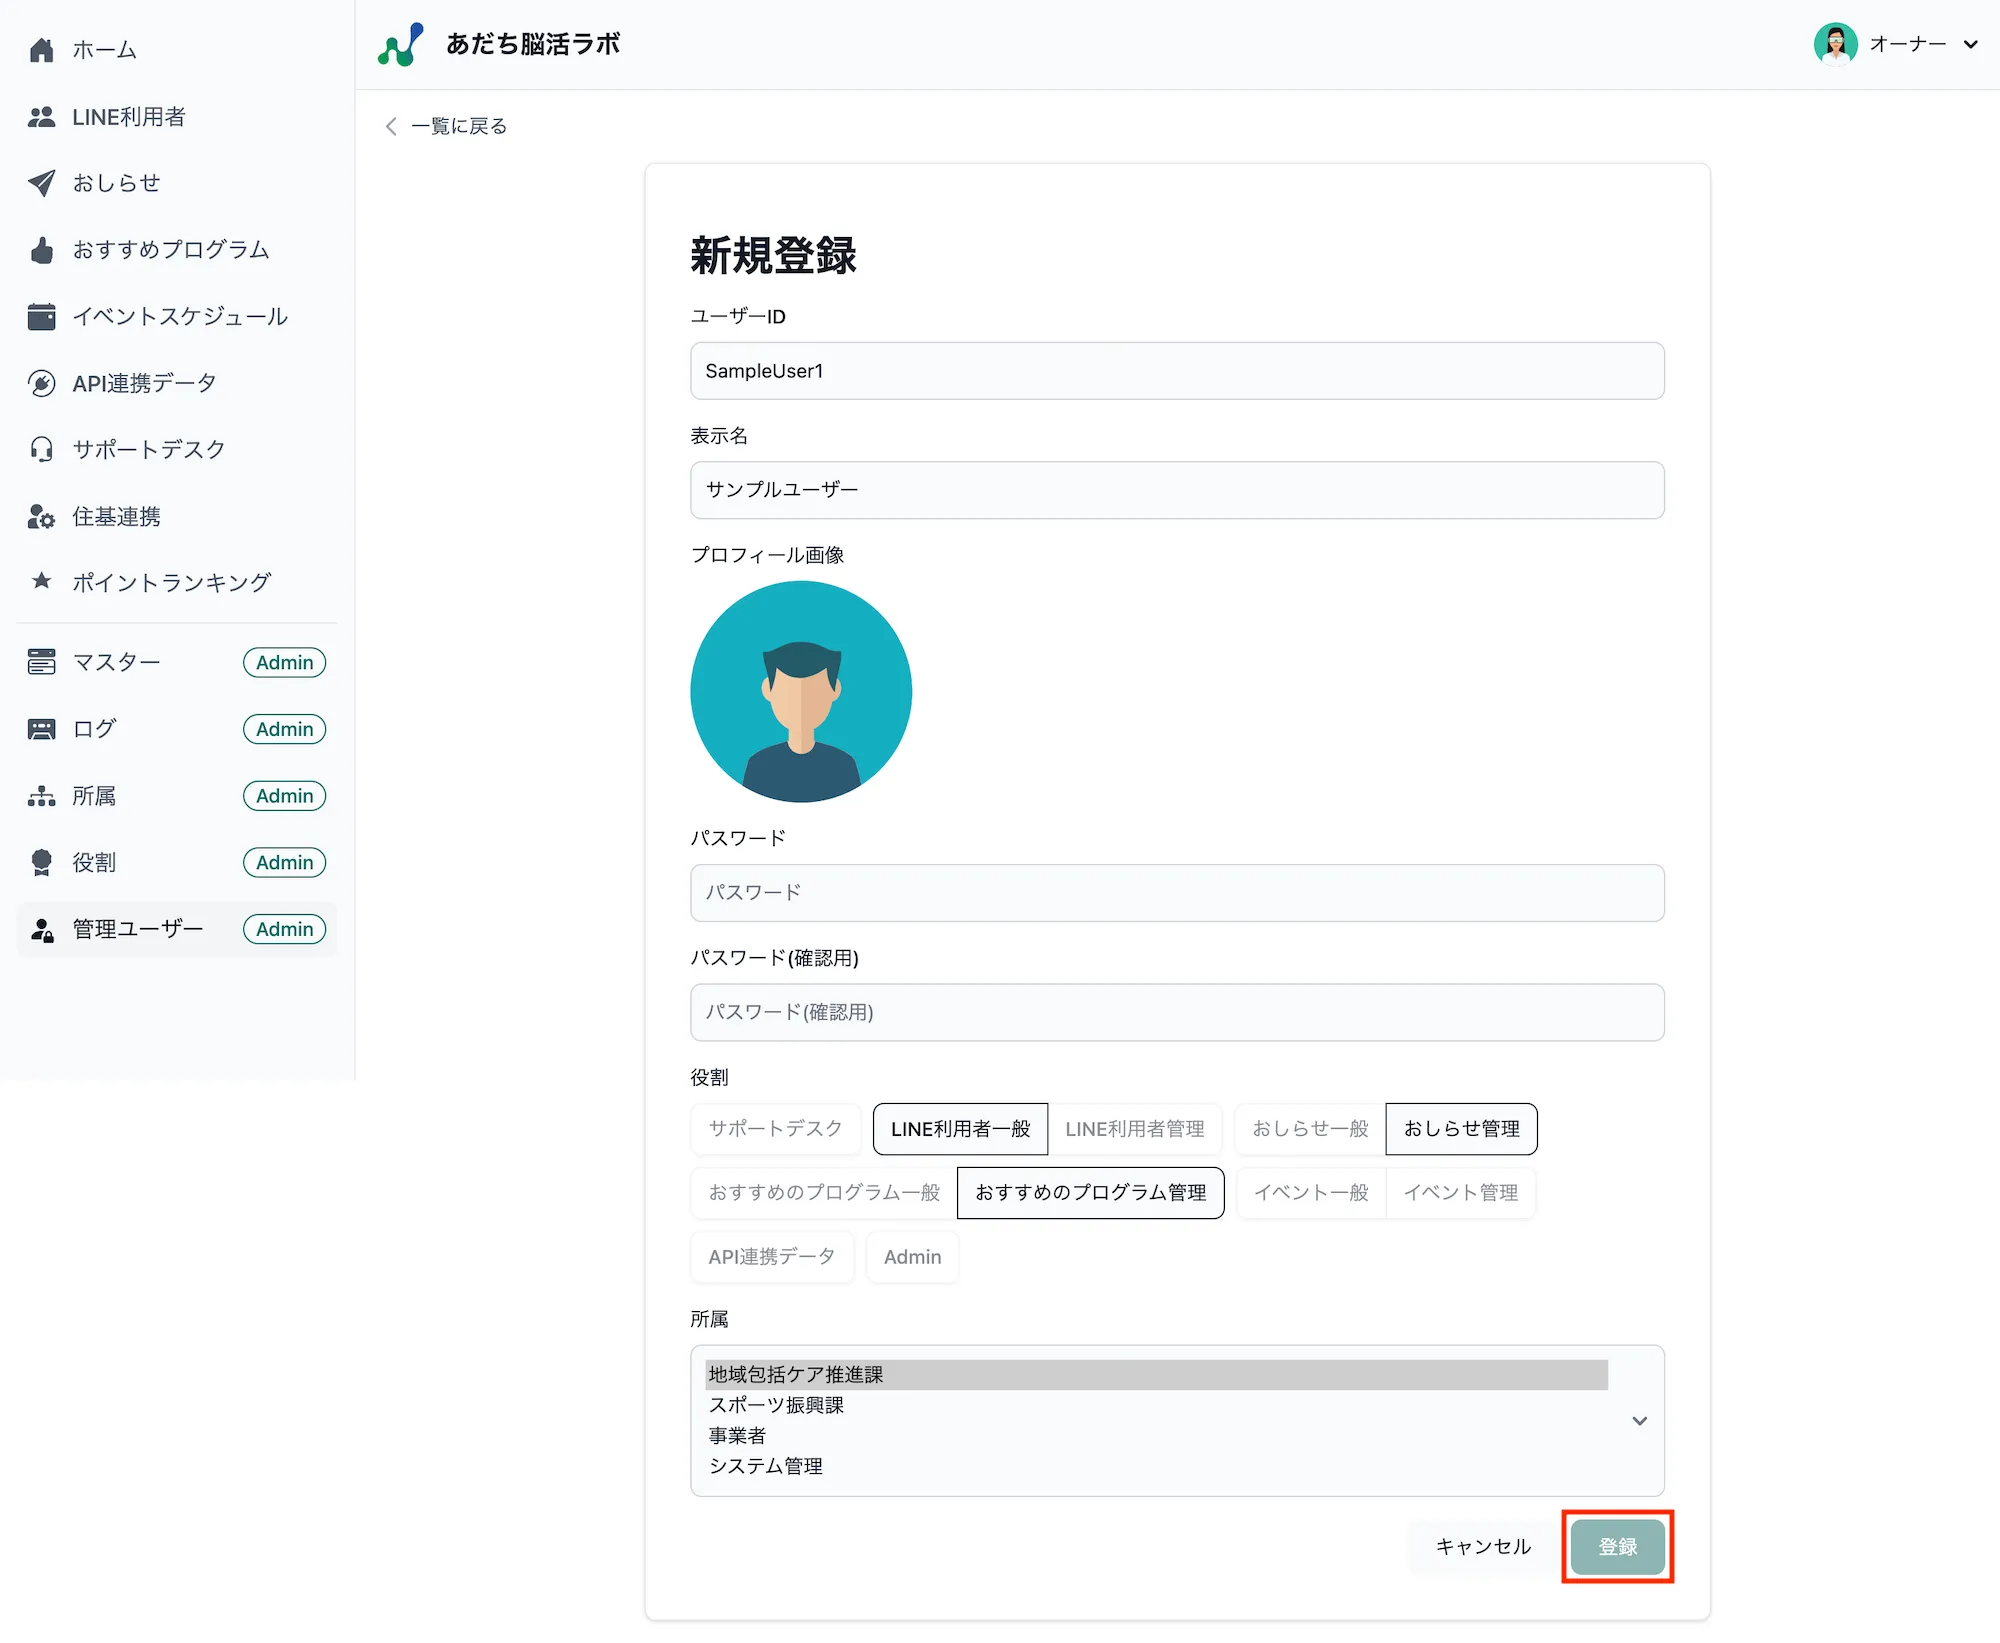The height and width of the screenshot is (1643, 2000).
Task: Go to おすすめプログラム section
Action: (171, 250)
